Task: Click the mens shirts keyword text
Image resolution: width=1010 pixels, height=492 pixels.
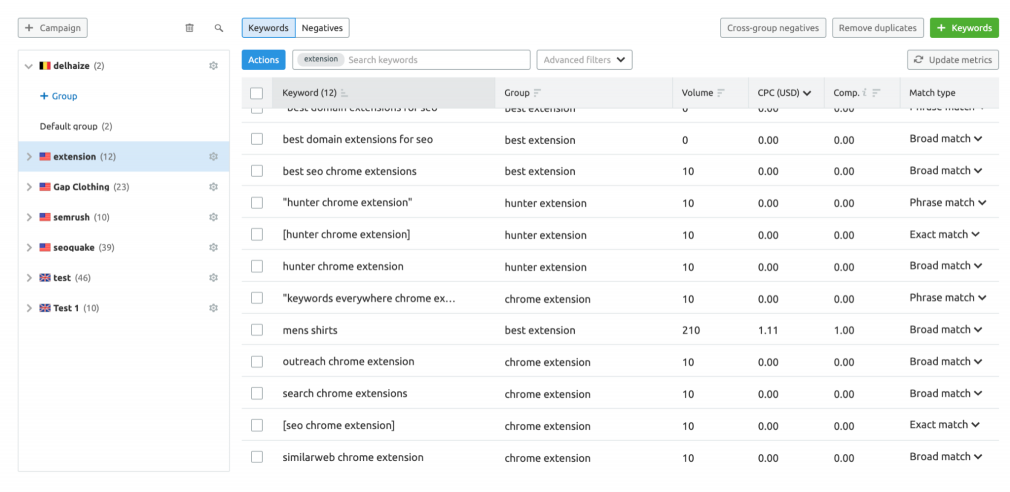Action: (x=310, y=330)
